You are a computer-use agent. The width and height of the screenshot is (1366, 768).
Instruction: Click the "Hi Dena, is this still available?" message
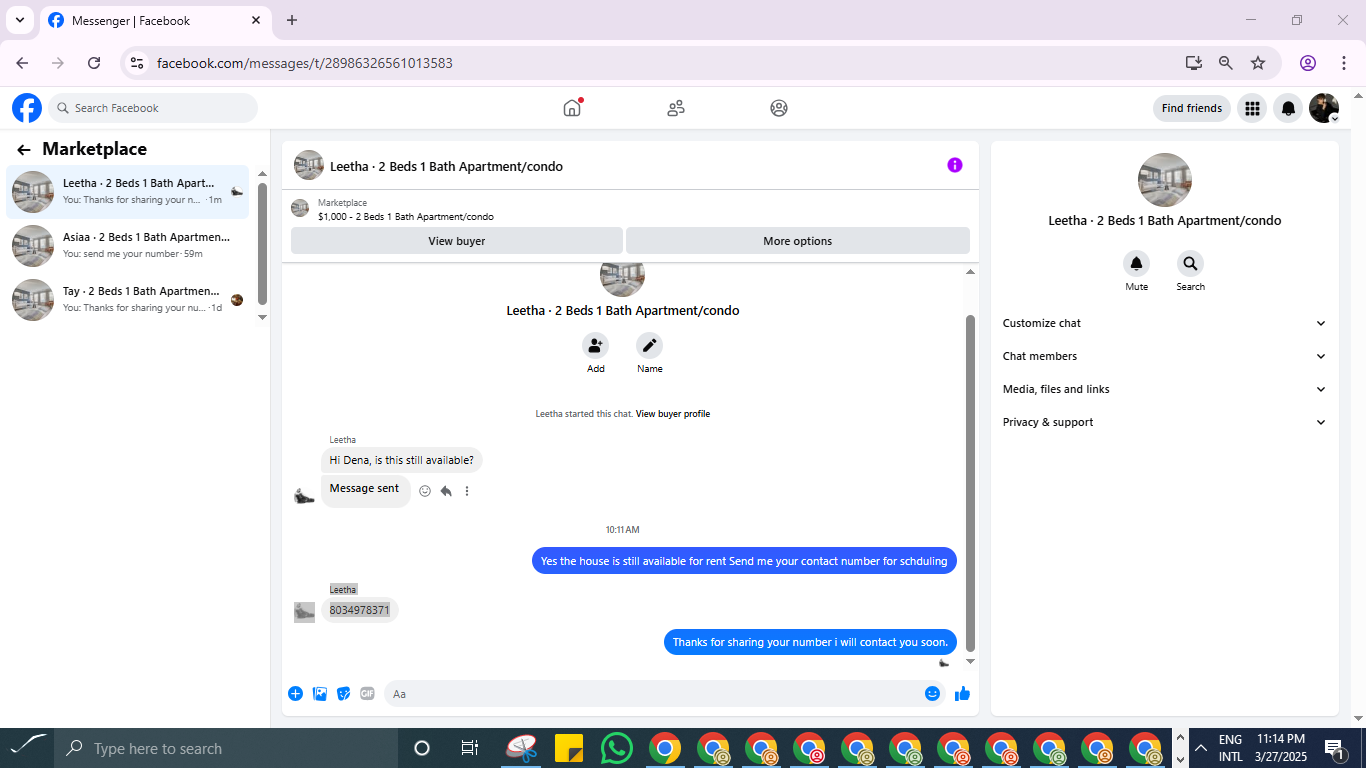[402, 461]
